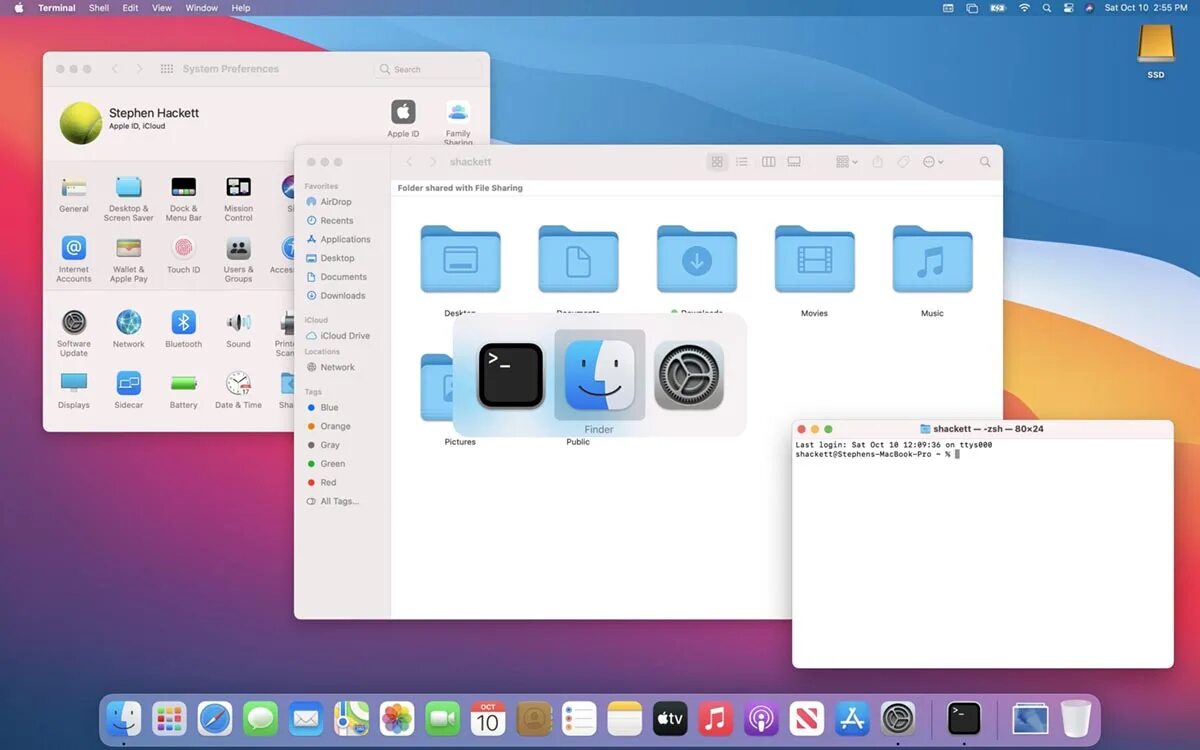
Task: Open Family Sharing in System Preferences
Action: point(458,122)
